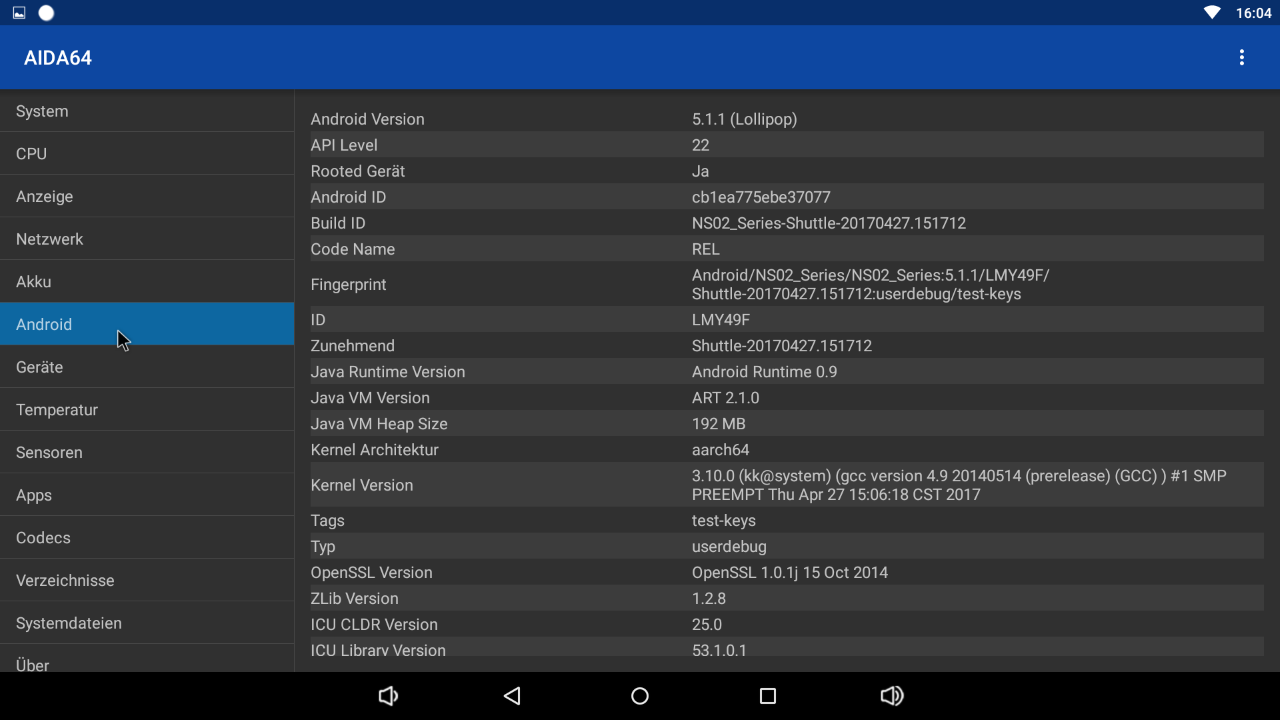Click the Fingerprint value starting Android/NS02_Series
1280x720 pixels.
(870, 285)
